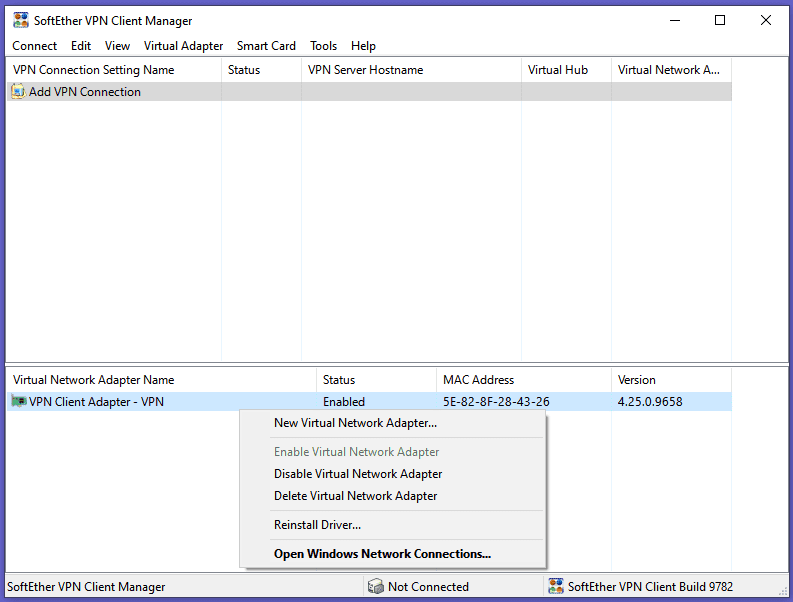The width and height of the screenshot is (793, 602).
Task: Click the adapter list Status column header
Action: click(376, 380)
